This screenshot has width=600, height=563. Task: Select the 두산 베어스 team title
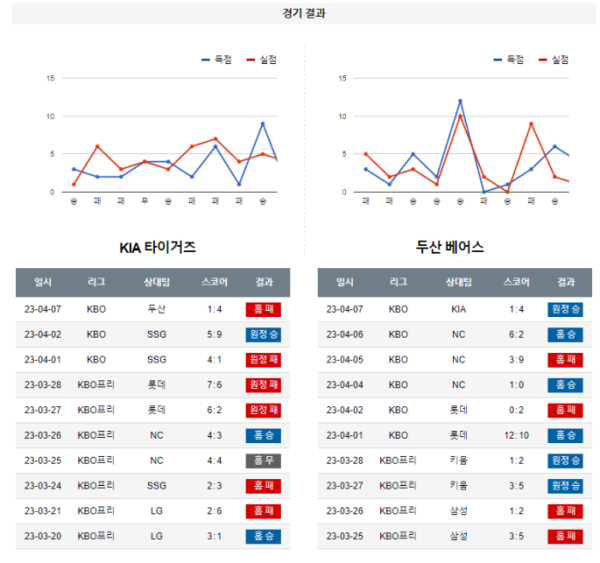450,247
